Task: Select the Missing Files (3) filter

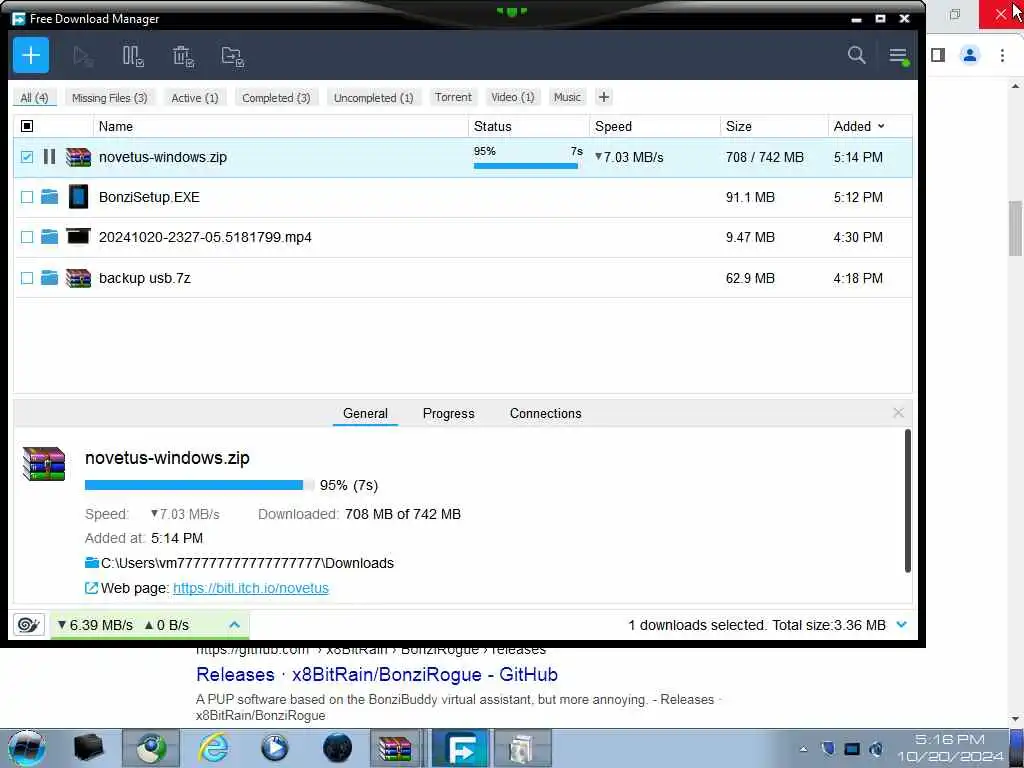Action: pos(110,97)
